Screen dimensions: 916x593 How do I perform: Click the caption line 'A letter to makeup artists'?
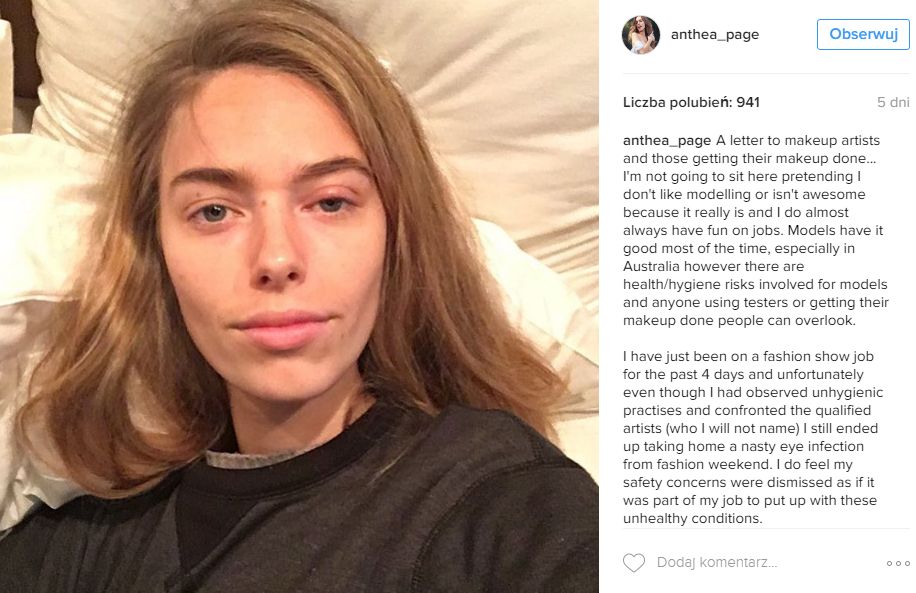point(797,140)
